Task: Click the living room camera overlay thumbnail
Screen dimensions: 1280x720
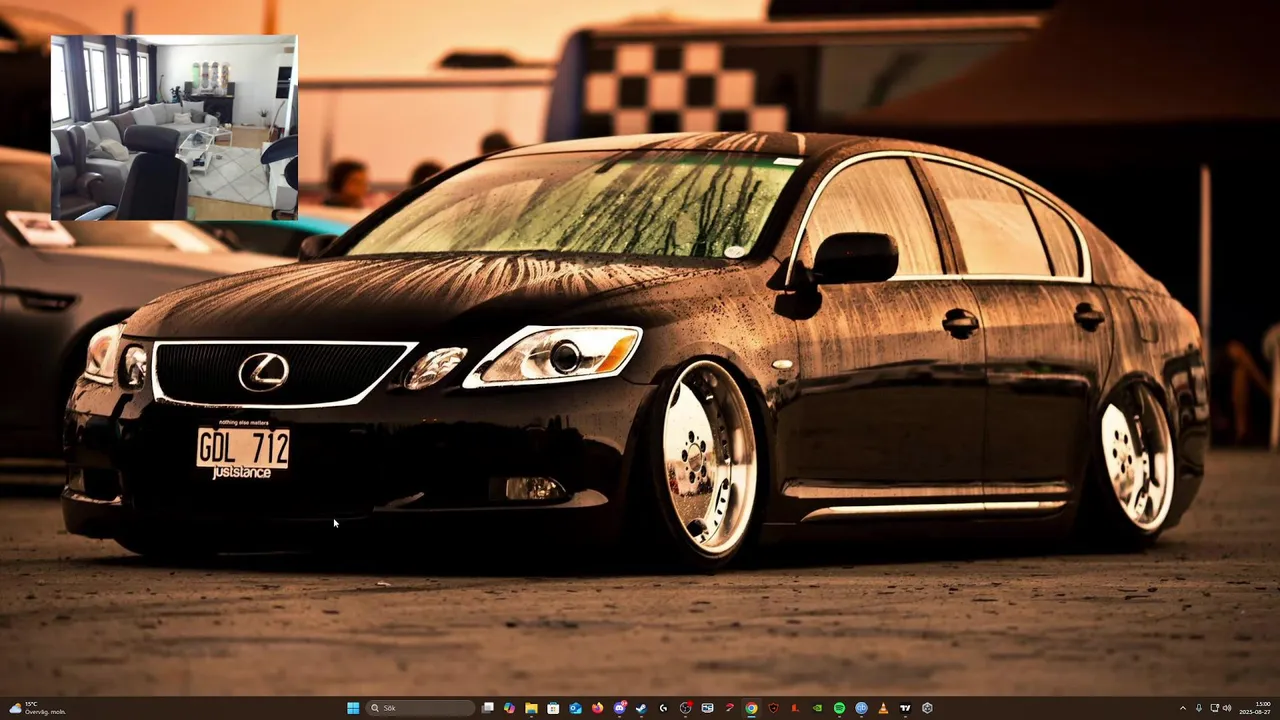Action: coord(174,127)
